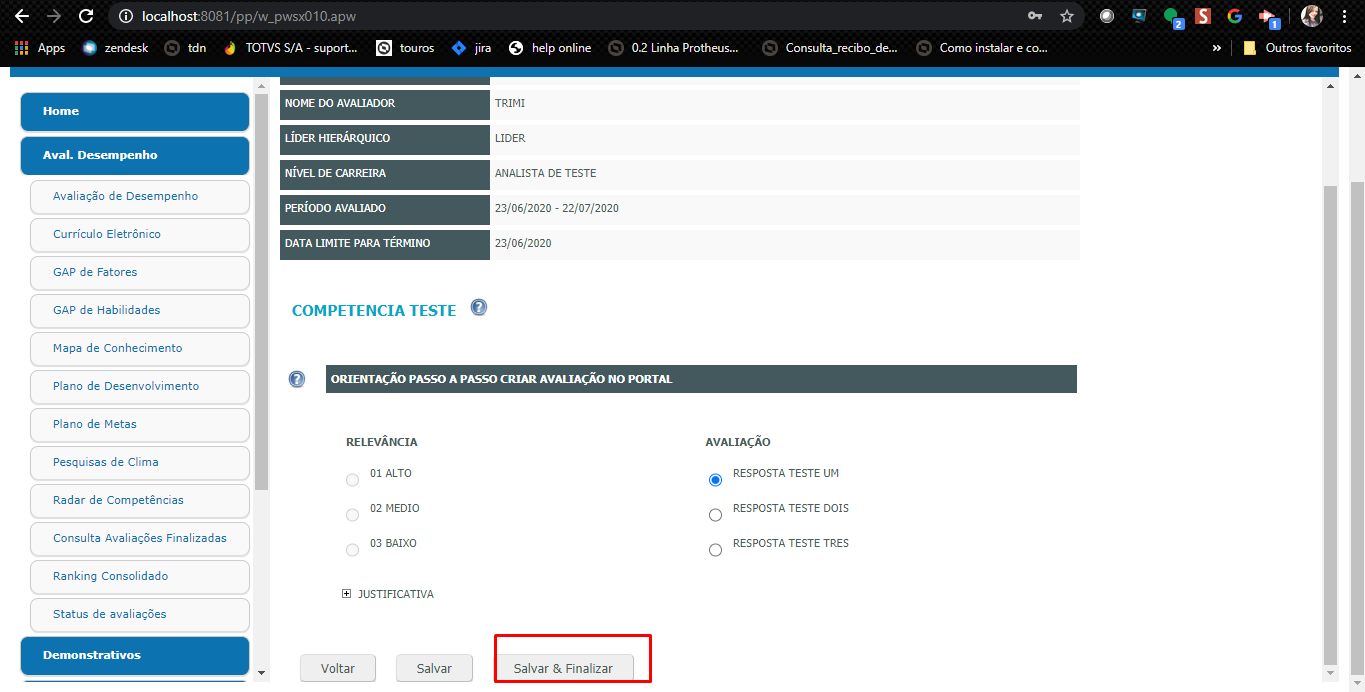Screen dimensions: 1365x692
Task: Click the browser forward arrow
Action: (x=54, y=16)
